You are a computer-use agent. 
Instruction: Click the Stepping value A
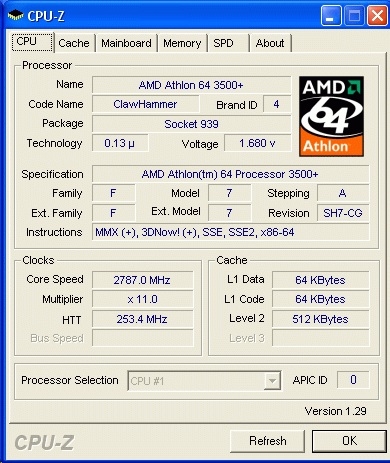(x=343, y=193)
